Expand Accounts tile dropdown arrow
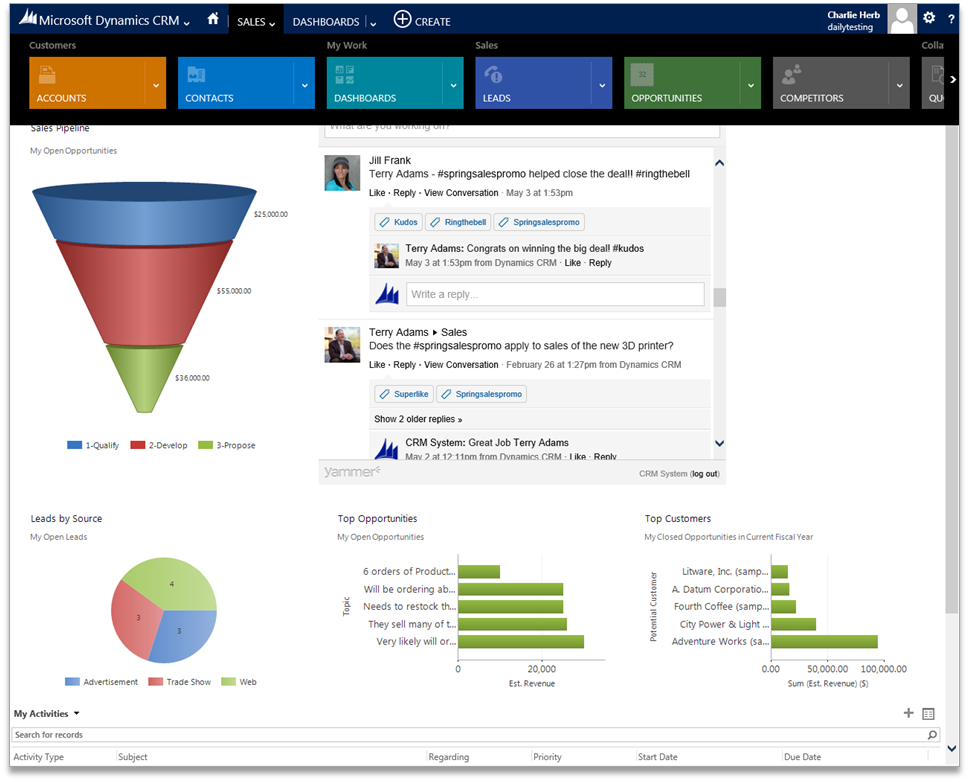 [x=156, y=85]
